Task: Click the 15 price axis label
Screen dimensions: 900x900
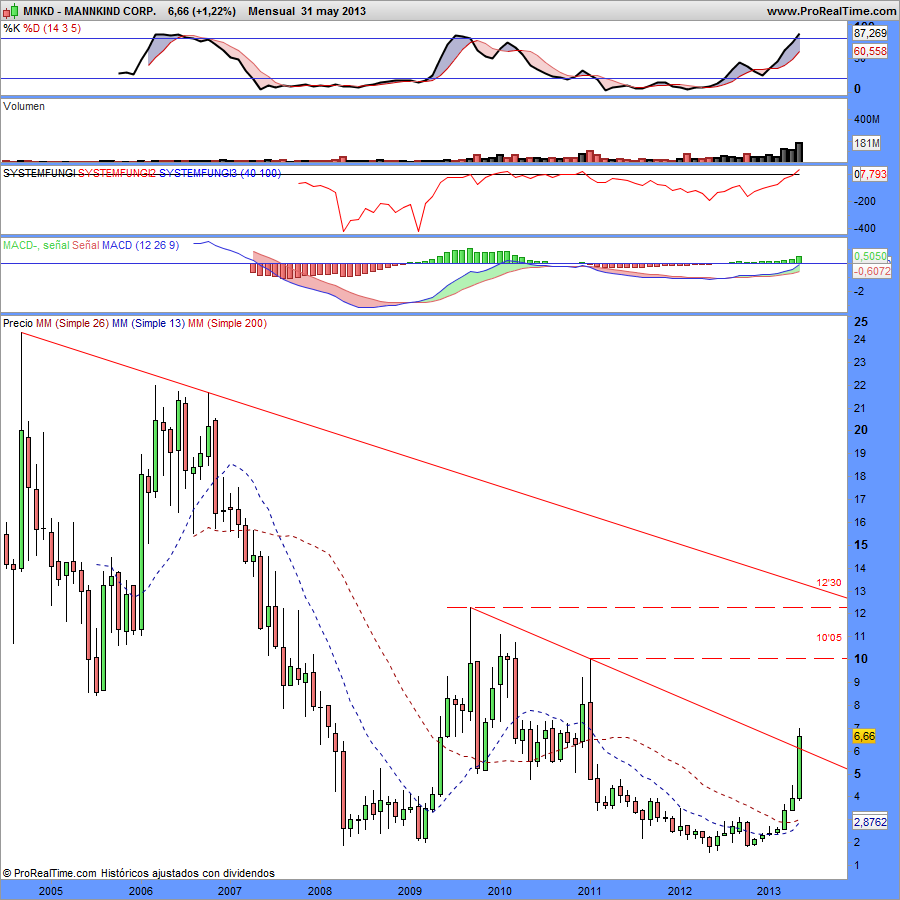Action: [860, 545]
